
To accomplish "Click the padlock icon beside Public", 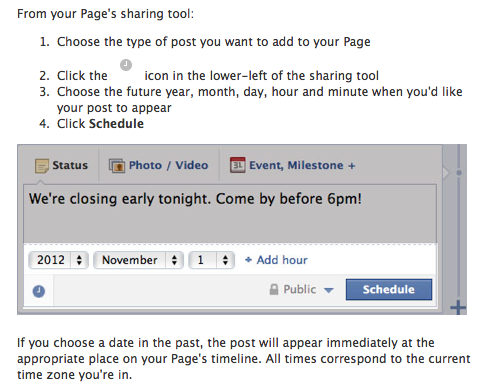I will [274, 289].
